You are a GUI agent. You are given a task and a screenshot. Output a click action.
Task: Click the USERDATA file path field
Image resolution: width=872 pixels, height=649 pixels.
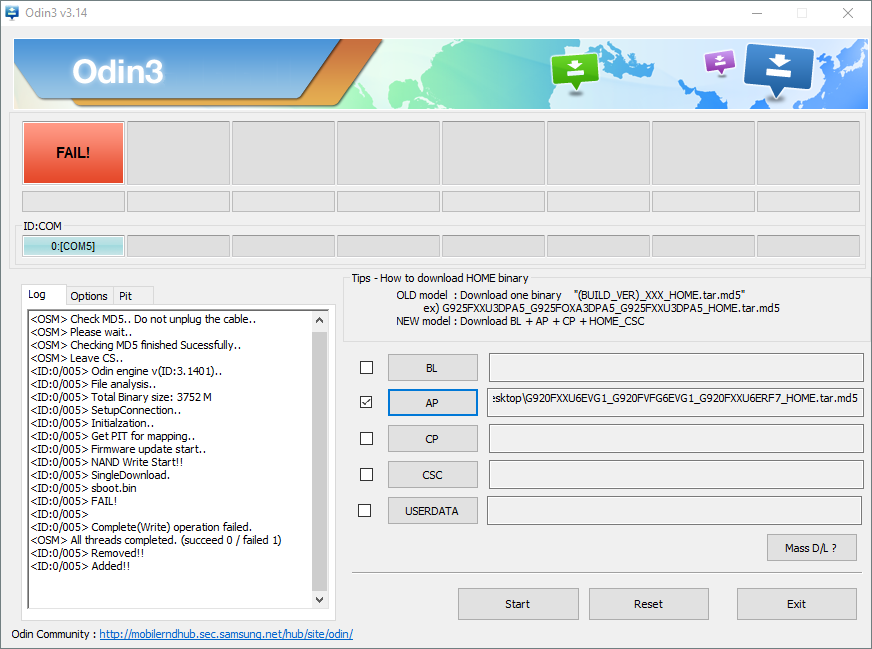(675, 511)
